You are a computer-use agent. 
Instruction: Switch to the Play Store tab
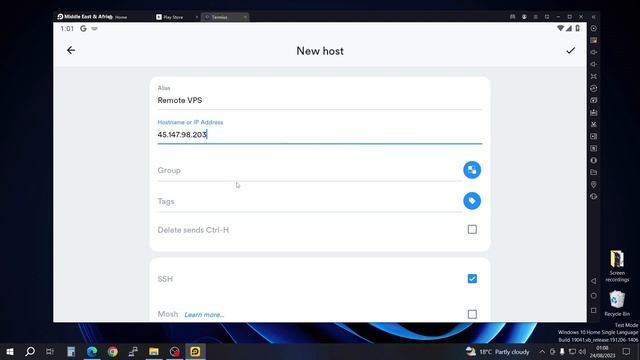click(x=173, y=17)
